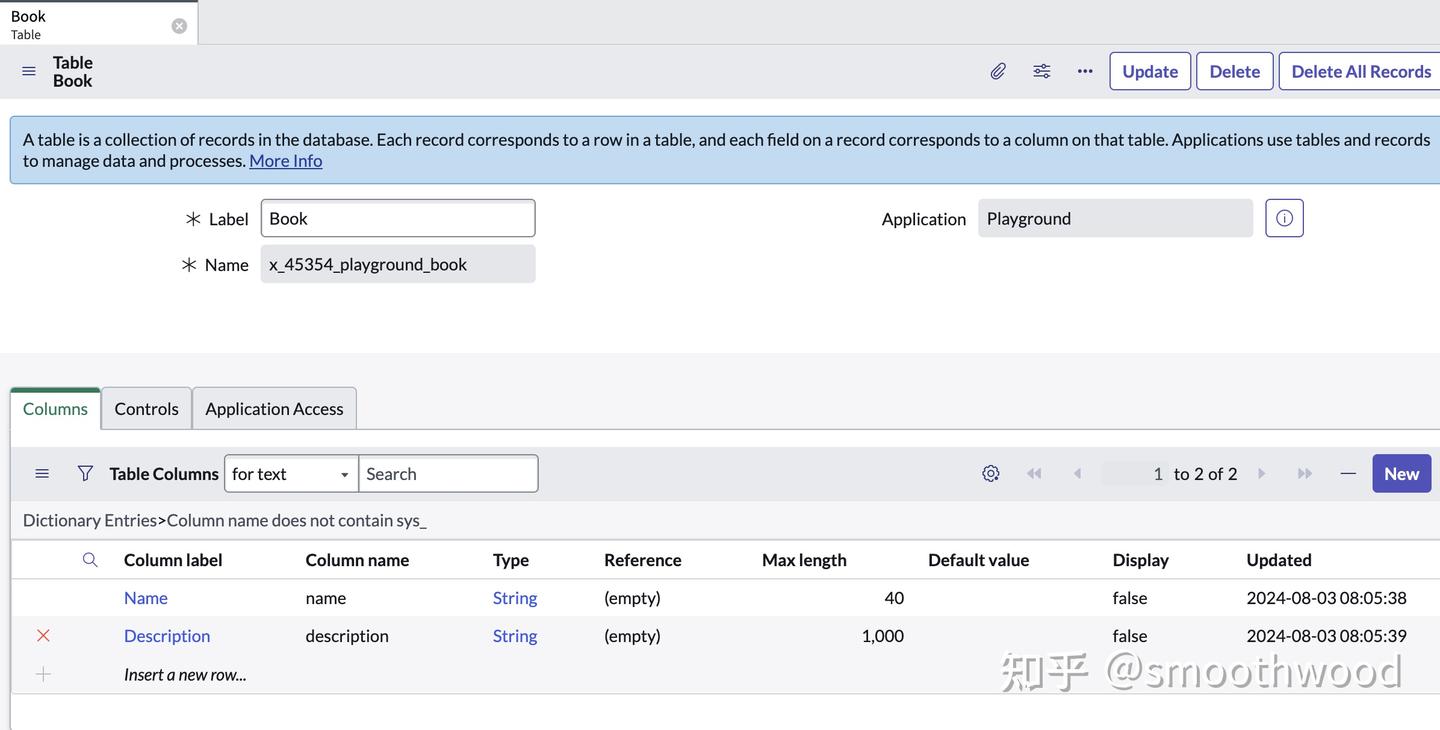
Task: Click the More Info link
Action: tap(285, 158)
